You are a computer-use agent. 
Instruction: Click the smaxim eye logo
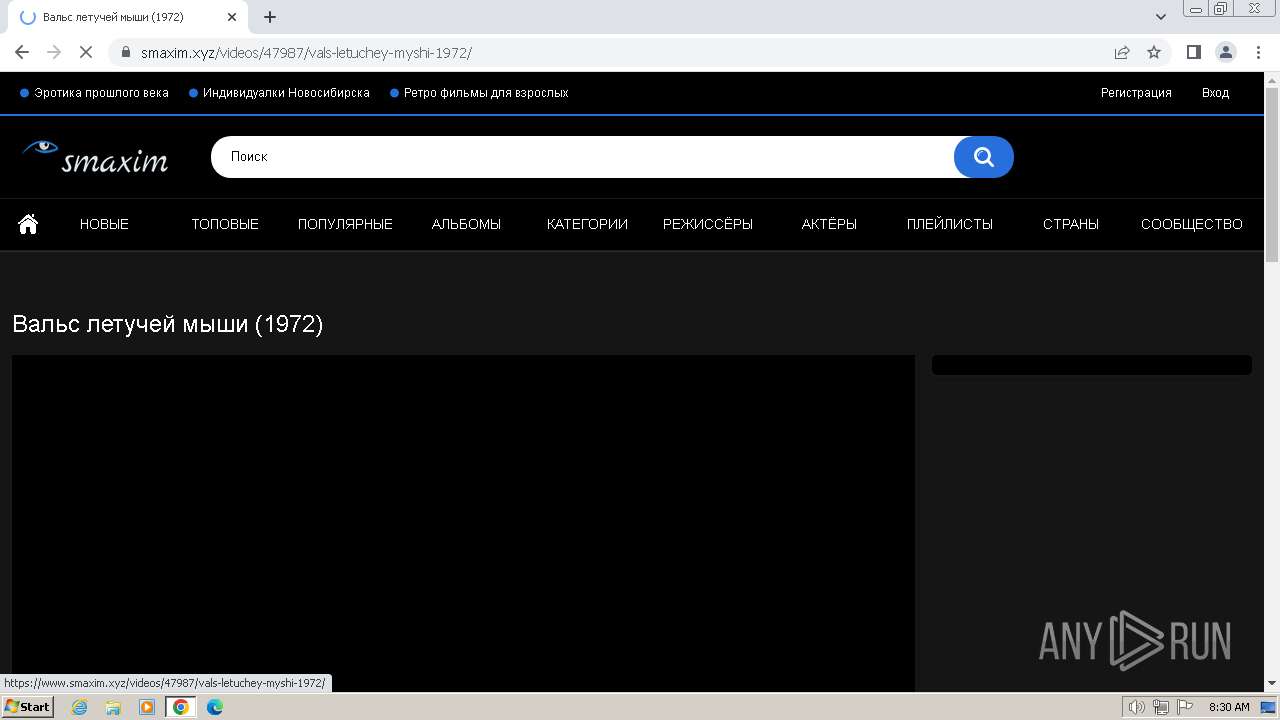(95, 157)
